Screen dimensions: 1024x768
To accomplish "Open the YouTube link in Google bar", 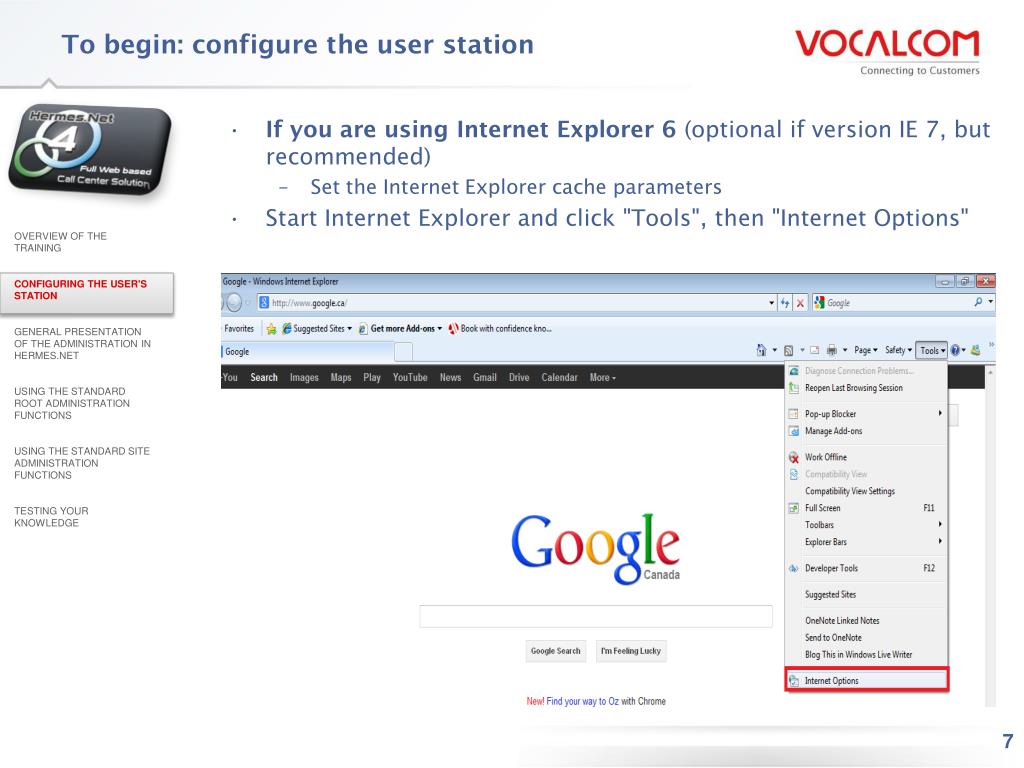I will [x=409, y=377].
